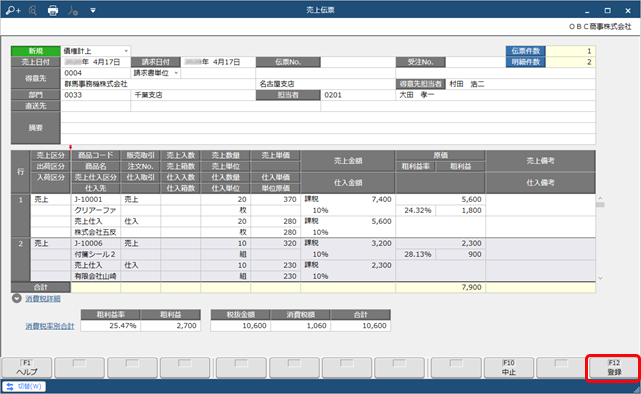The image size is (641, 394).
Task: Click the 売上単価 column header
Action: pyautogui.click(x=276, y=155)
